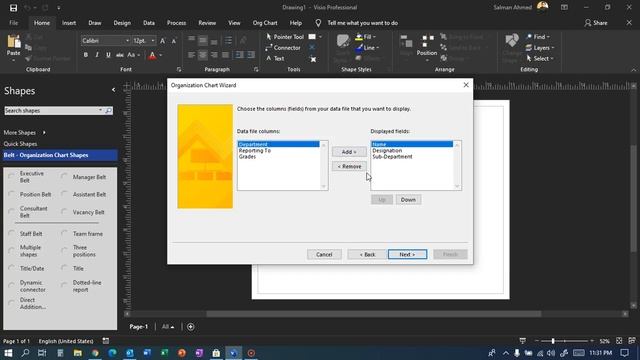The image size is (640, 360).
Task: Click the horizontal scrollbar below canvas
Action: click(x=373, y=314)
